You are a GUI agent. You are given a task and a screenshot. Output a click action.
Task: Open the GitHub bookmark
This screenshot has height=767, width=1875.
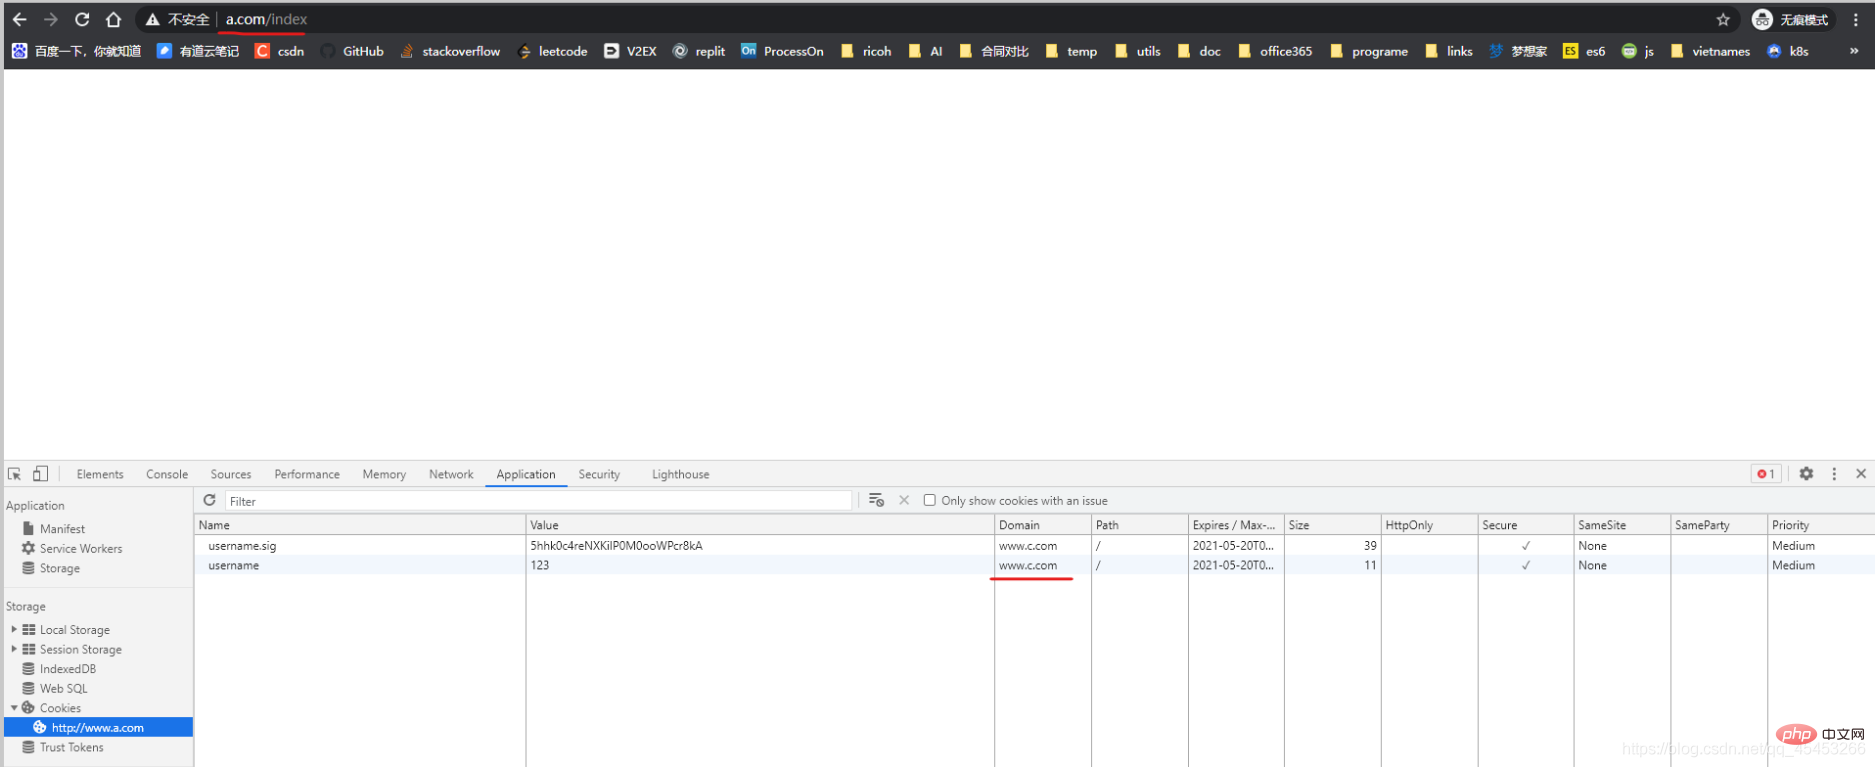pos(353,51)
